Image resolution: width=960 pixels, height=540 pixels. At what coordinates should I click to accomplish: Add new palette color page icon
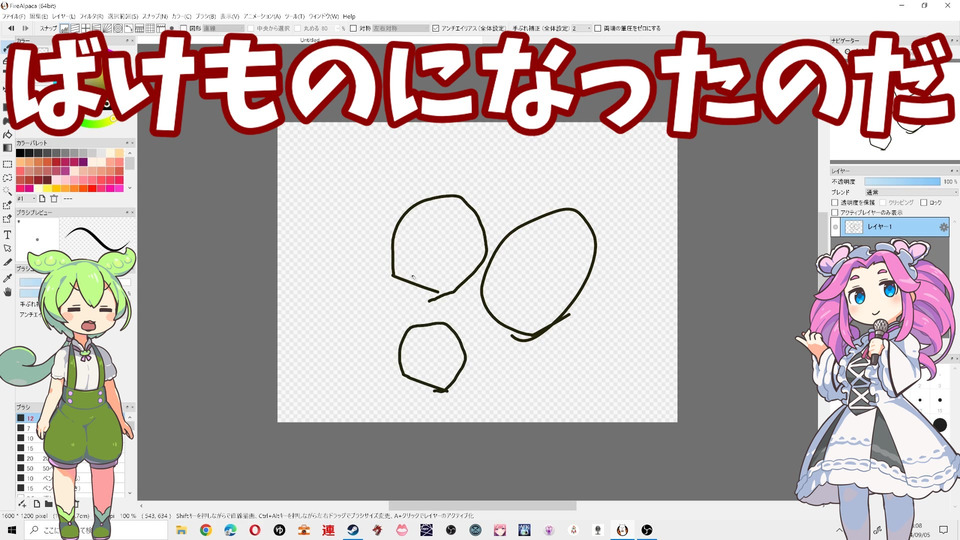pyautogui.click(x=42, y=198)
